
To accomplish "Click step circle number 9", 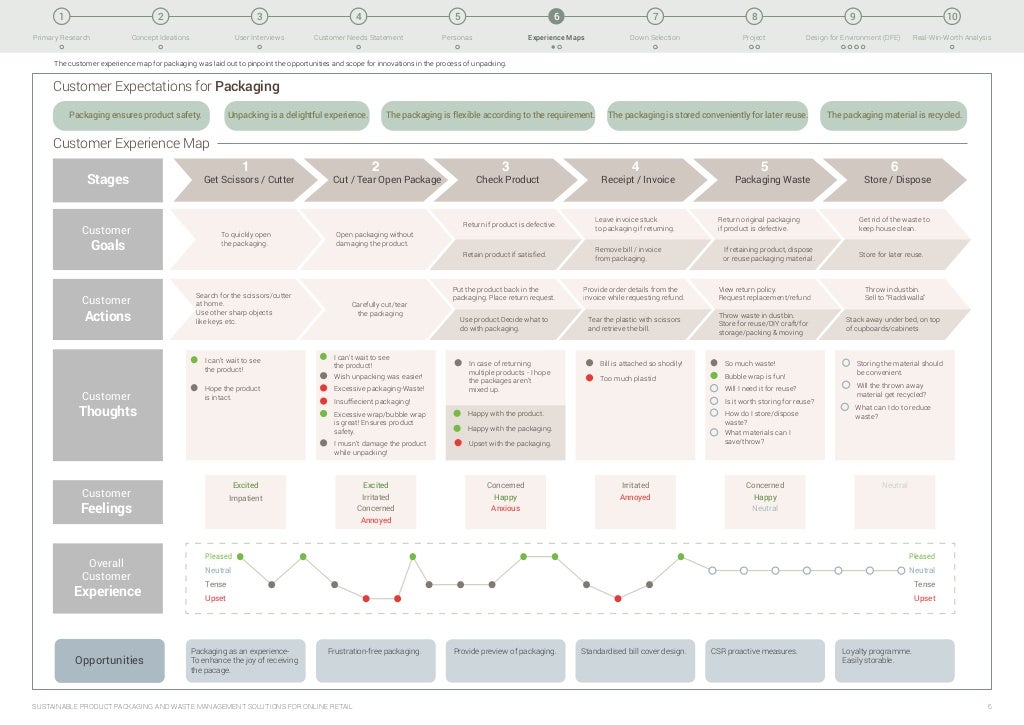I will [853, 16].
